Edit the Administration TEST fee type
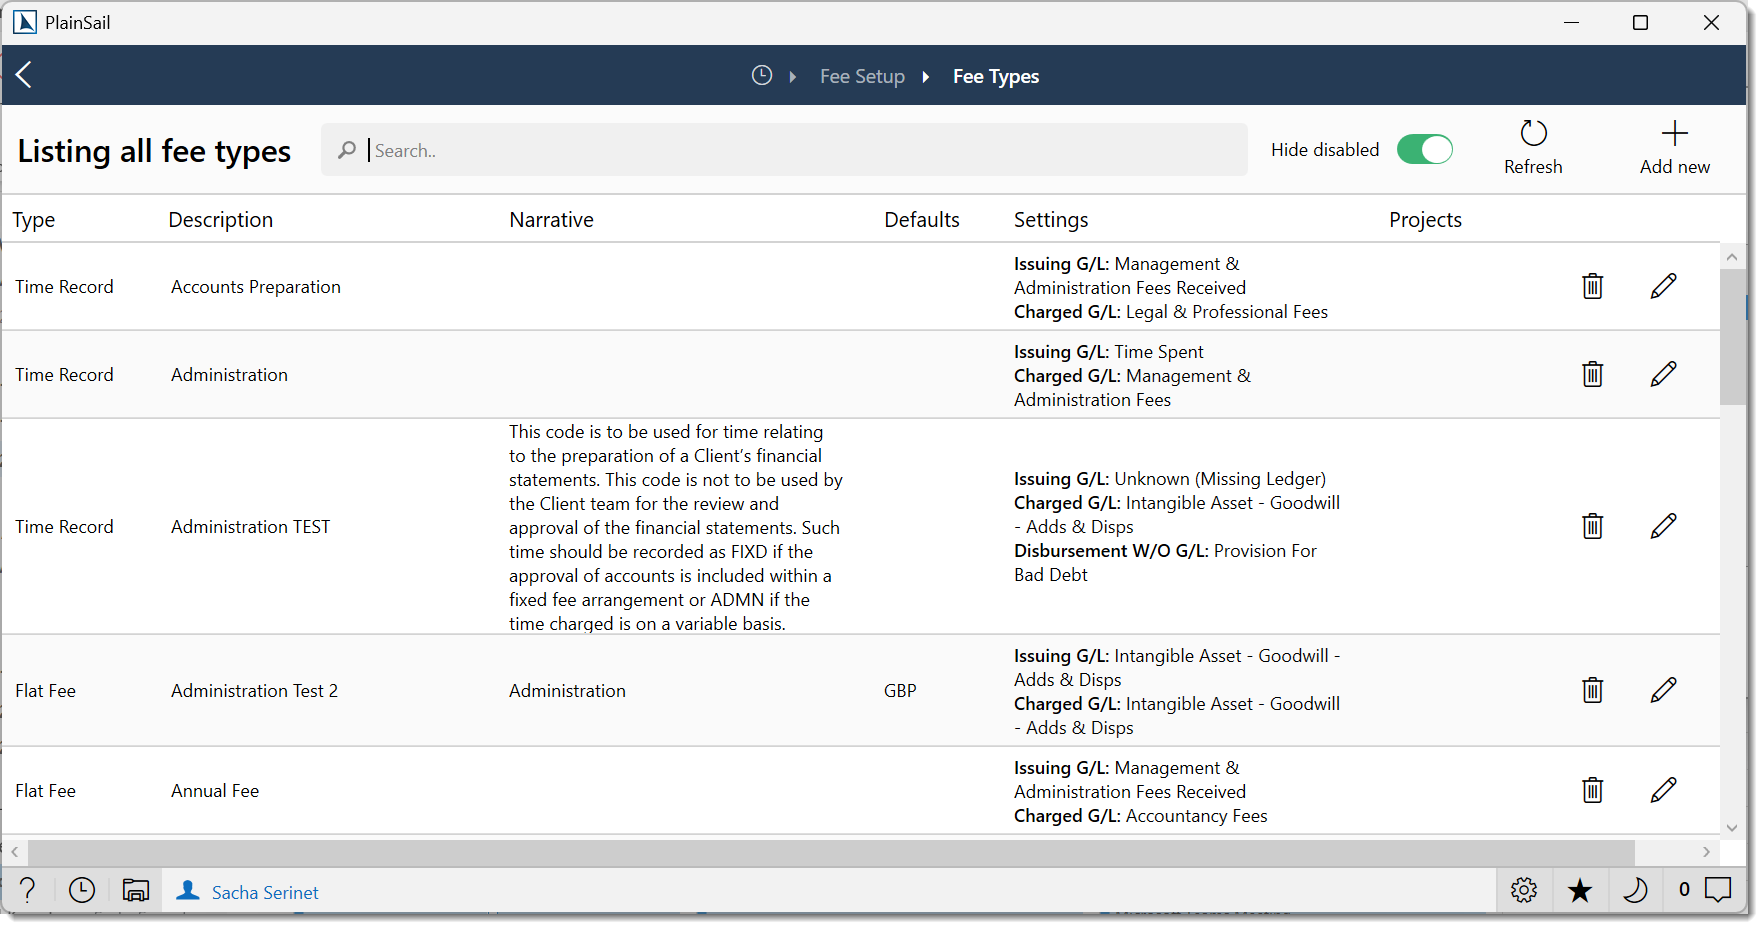The width and height of the screenshot is (1763, 929). (x=1663, y=525)
